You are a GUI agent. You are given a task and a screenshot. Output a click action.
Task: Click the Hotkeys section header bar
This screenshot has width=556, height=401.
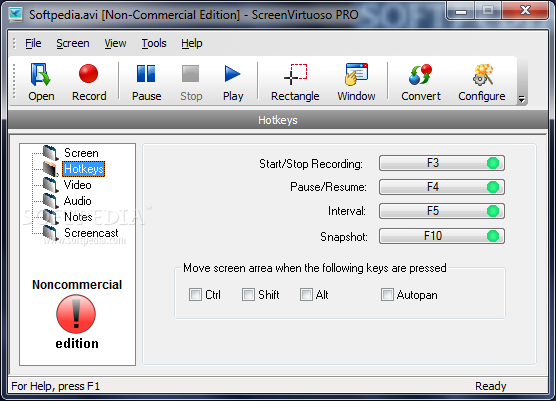pyautogui.click(x=278, y=120)
